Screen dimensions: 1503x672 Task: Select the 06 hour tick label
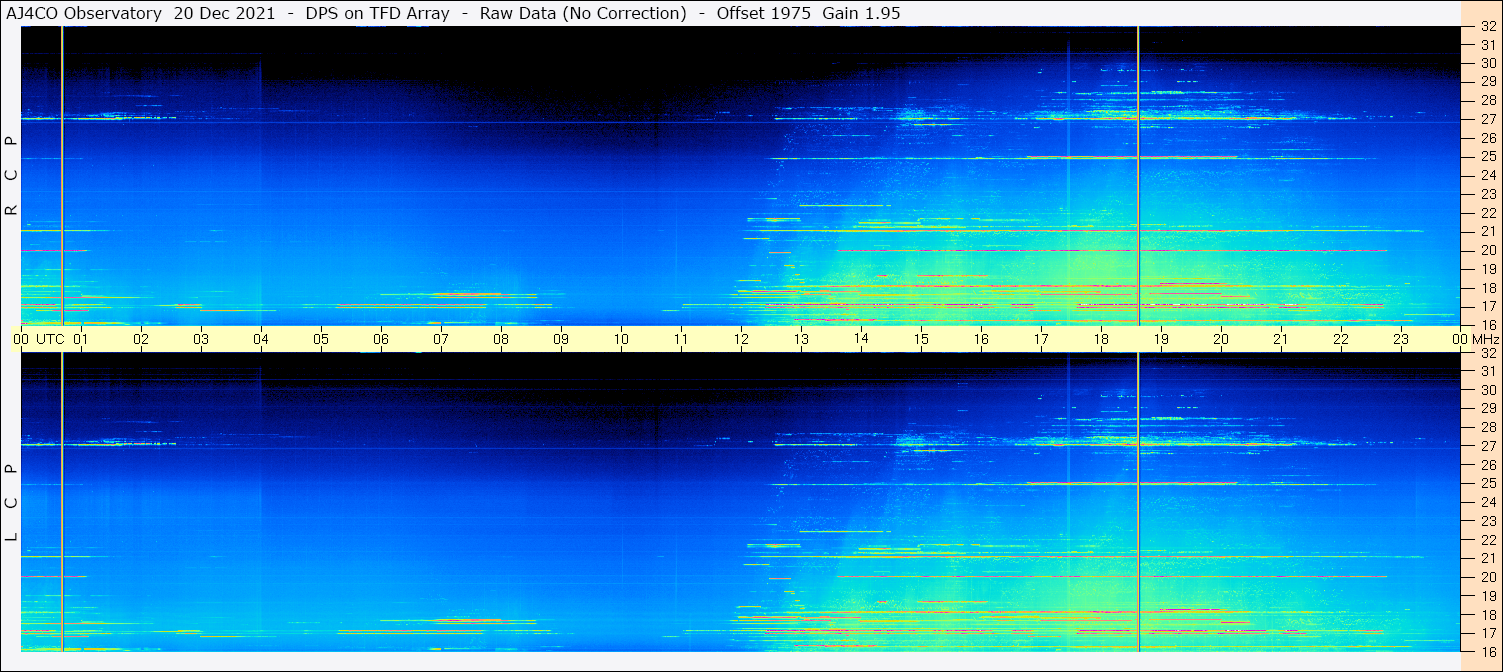click(x=381, y=339)
